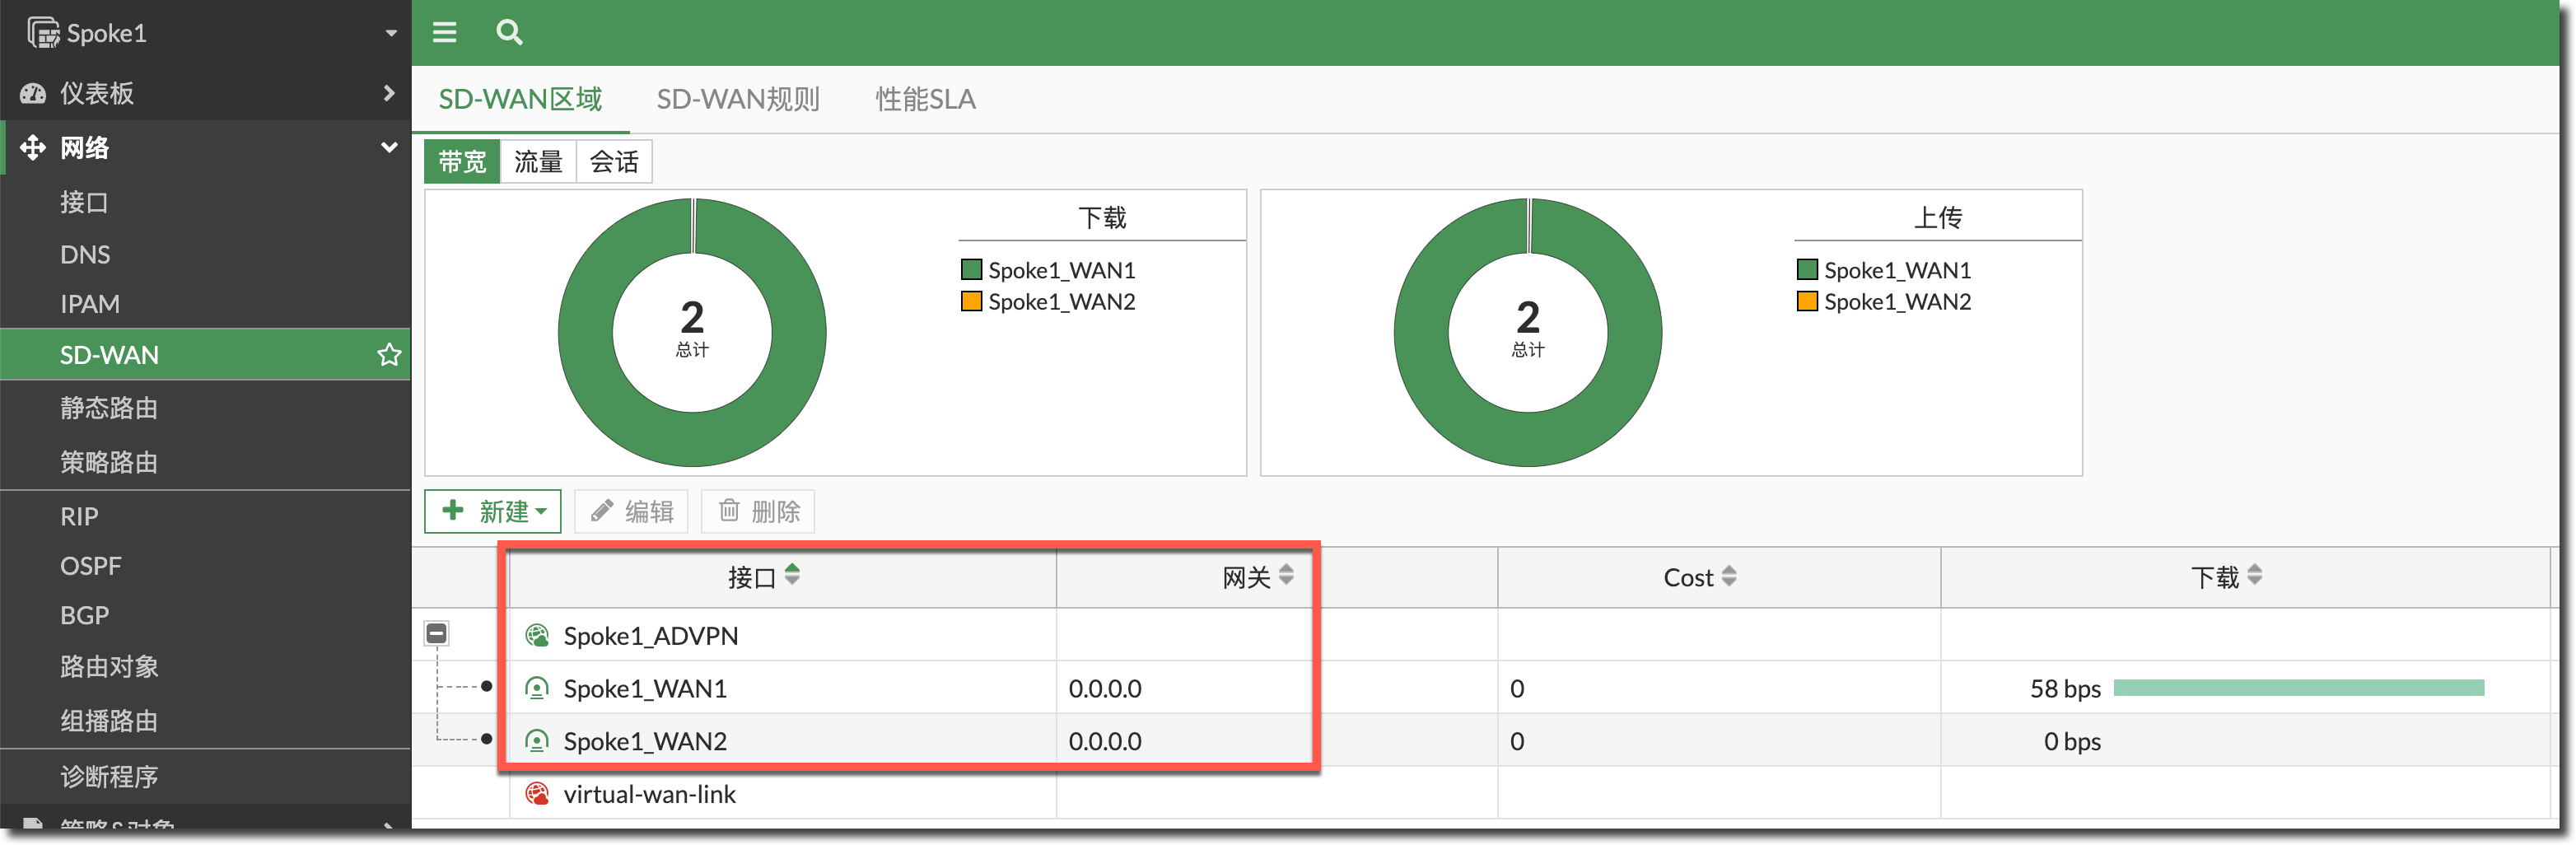Image resolution: width=2576 pixels, height=845 pixels.
Task: Open the 性能SLA tab
Action: (x=925, y=99)
